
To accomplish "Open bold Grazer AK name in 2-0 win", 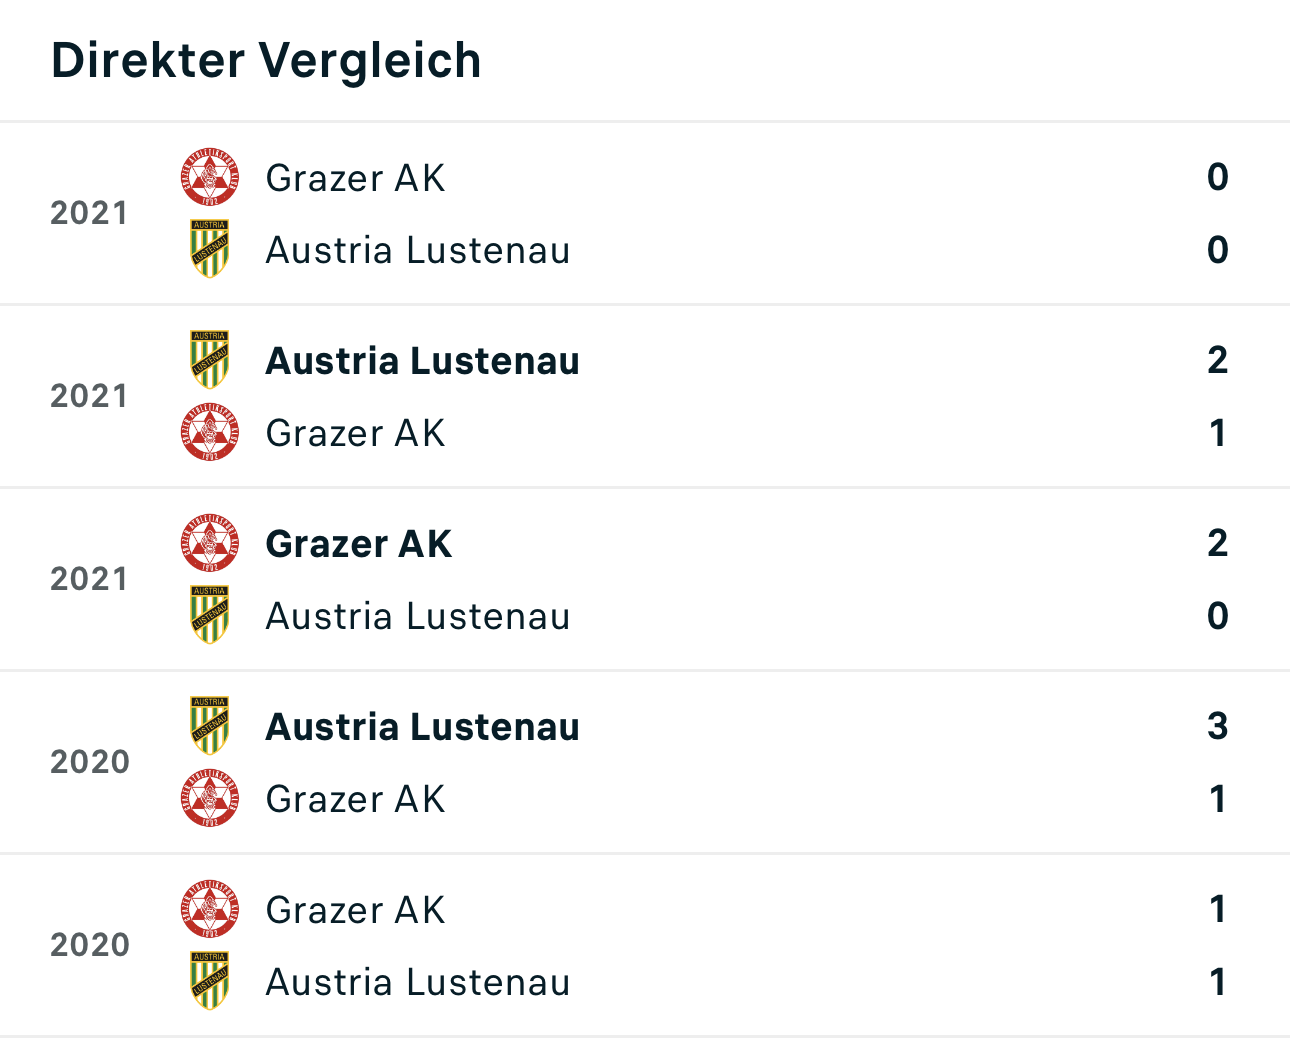I will 358,544.
